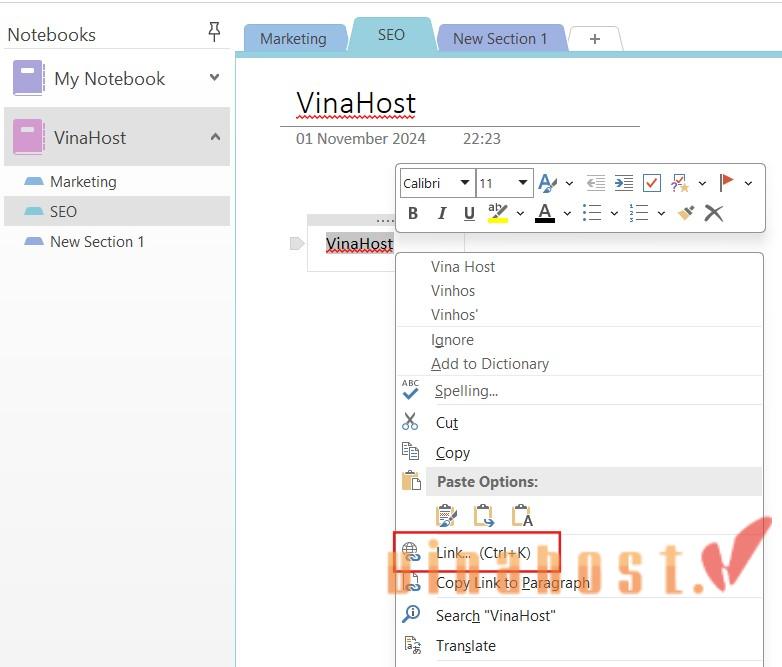Select SEO in the notebook tree
The image size is (782, 667).
pos(117,211)
